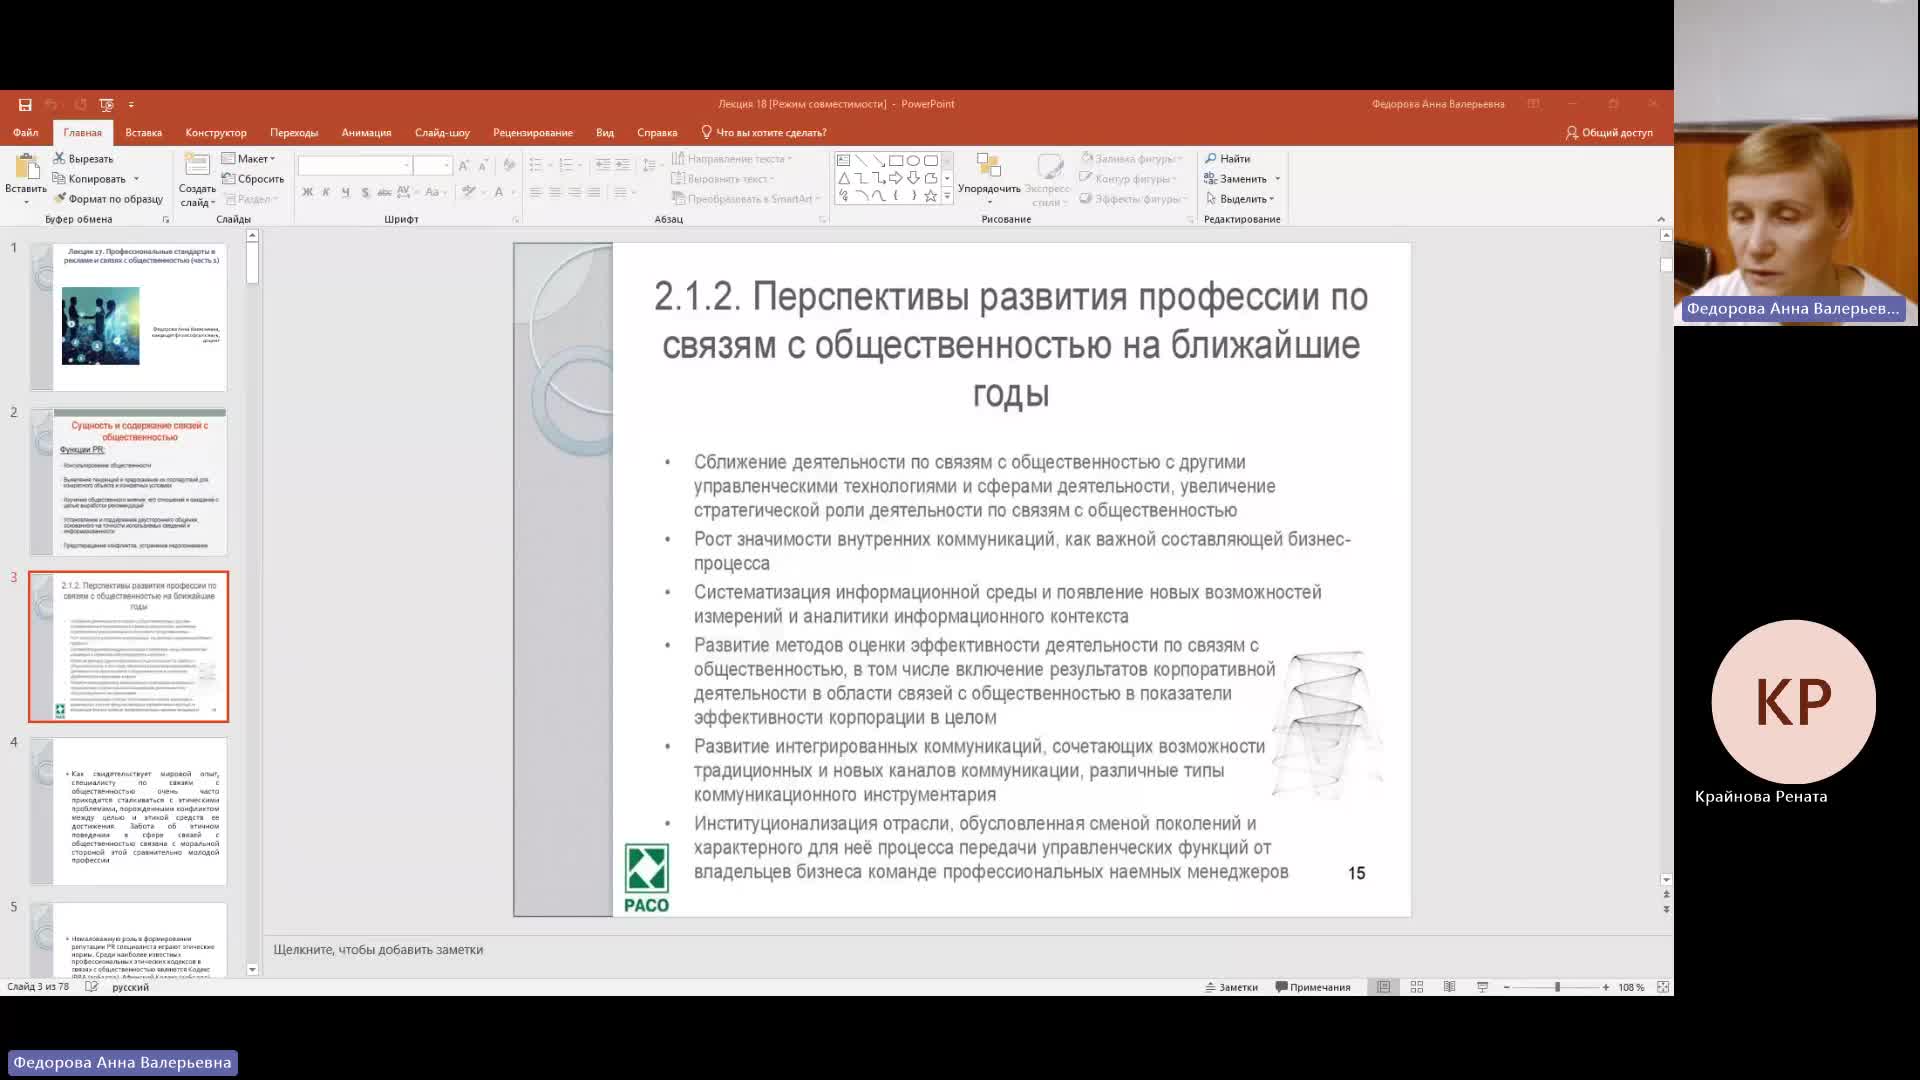Open the Файл menu
The height and width of the screenshot is (1080, 1920).
point(26,132)
